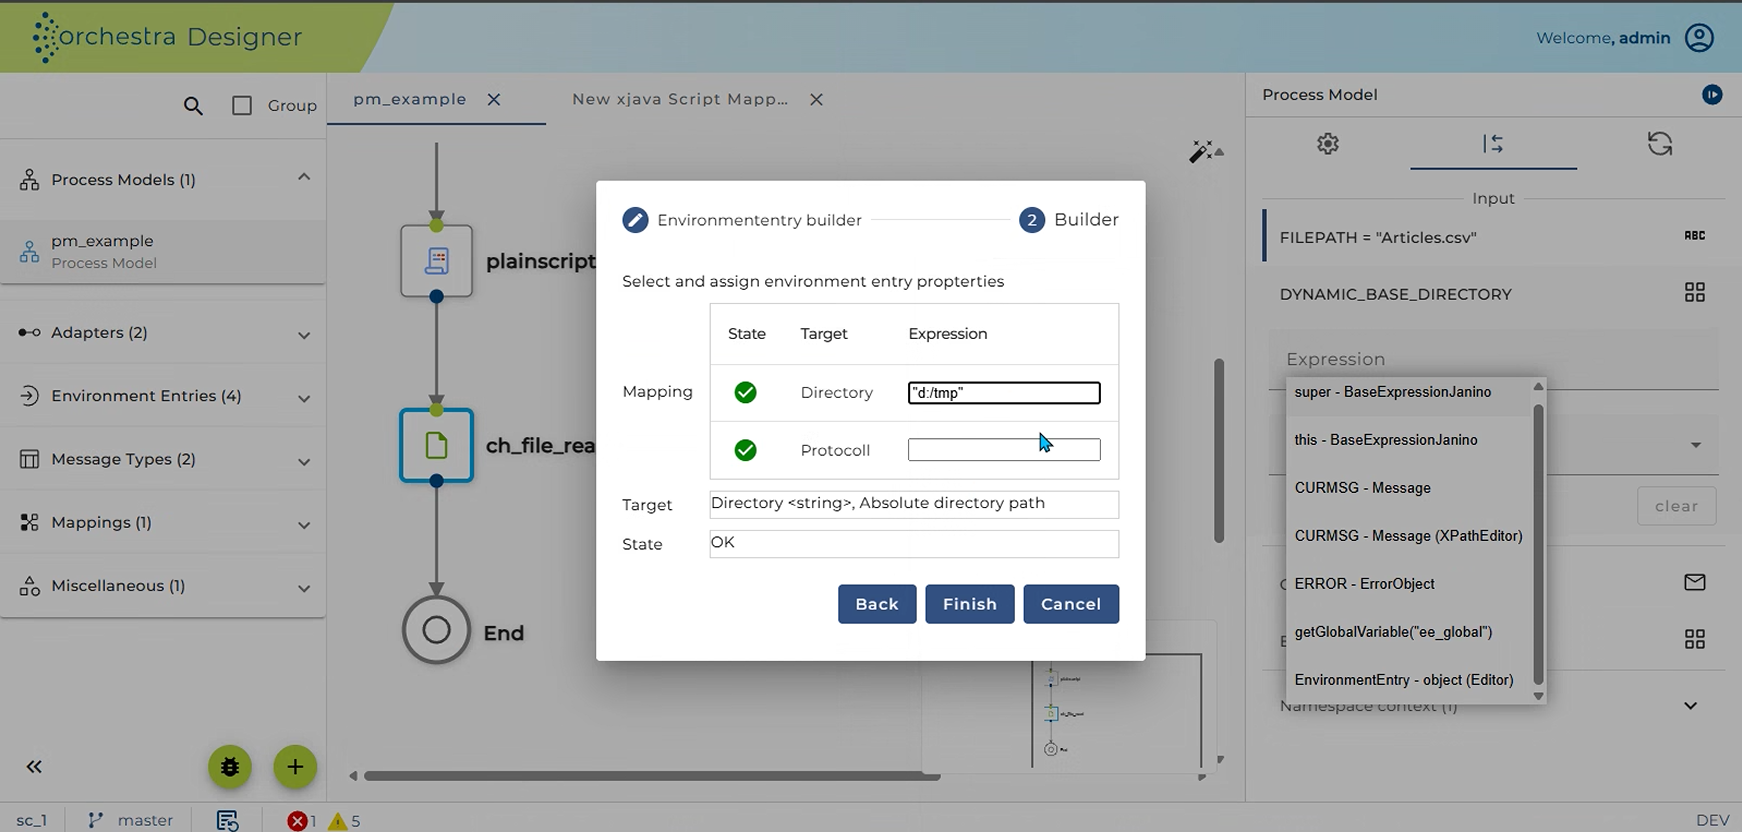This screenshot has width=1742, height=832.
Task: Click the green debug bug button
Action: [230, 767]
